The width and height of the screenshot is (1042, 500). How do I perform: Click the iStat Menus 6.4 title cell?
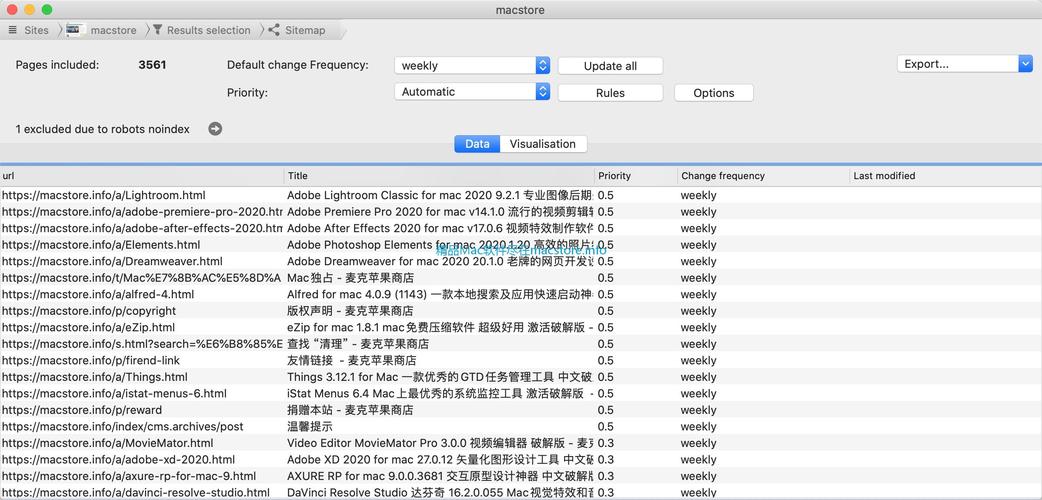click(x=439, y=394)
